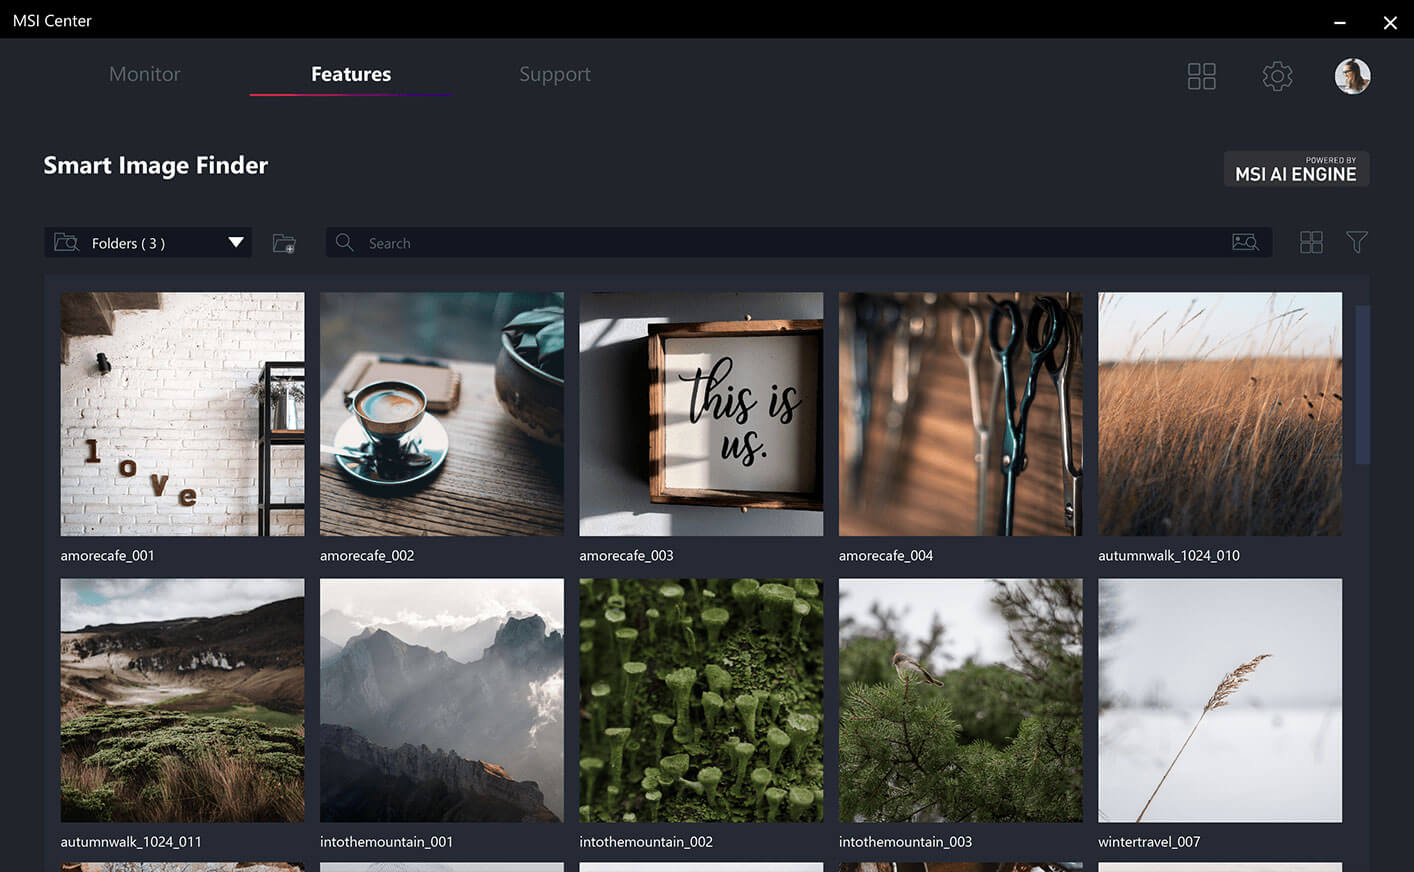1414x872 pixels.
Task: Switch to grid view layout icon
Action: (x=1311, y=242)
